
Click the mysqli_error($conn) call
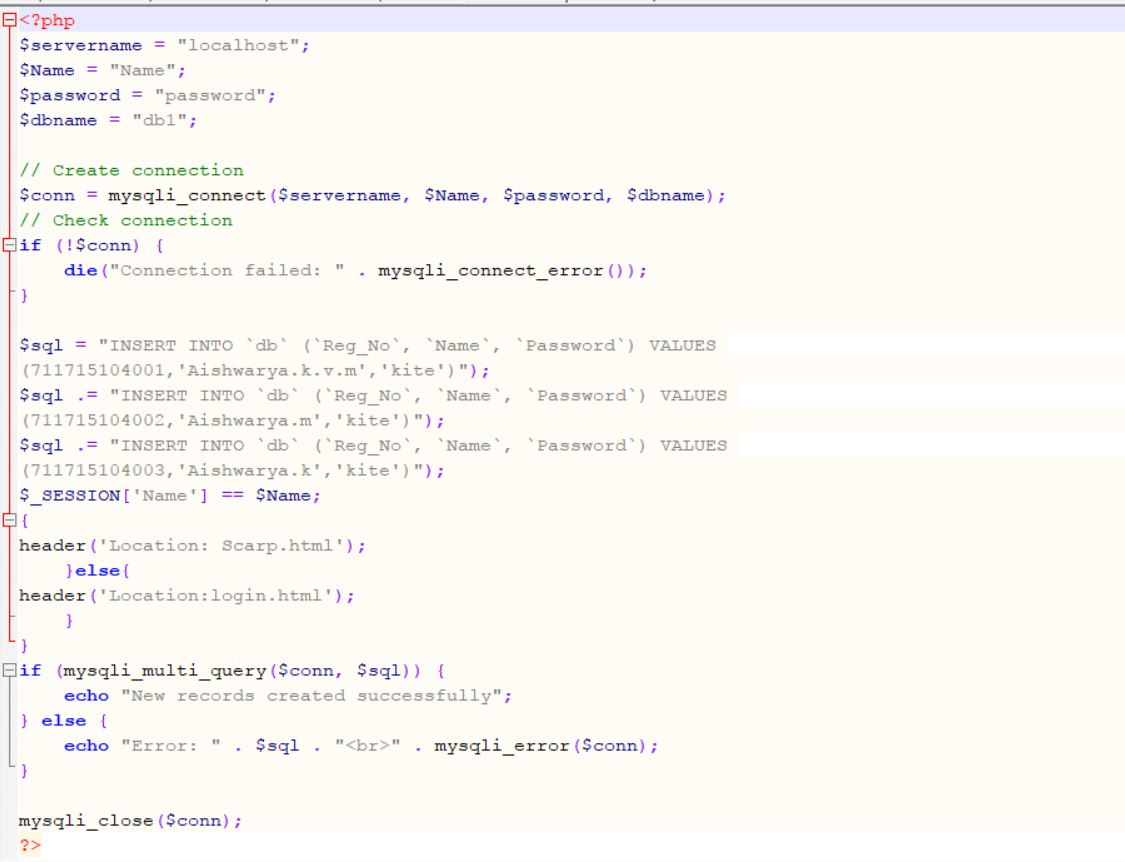tap(540, 746)
